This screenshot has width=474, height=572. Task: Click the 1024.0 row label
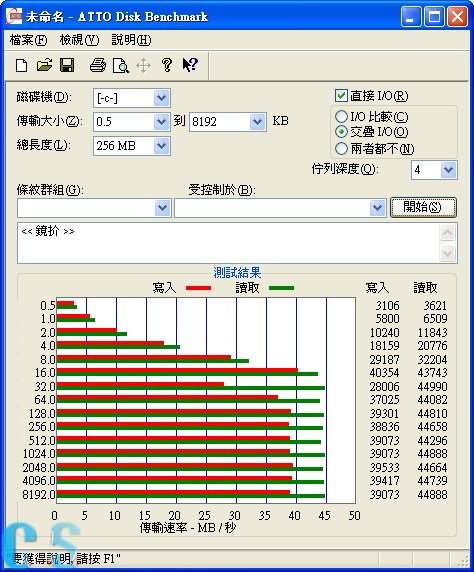(x=39, y=454)
